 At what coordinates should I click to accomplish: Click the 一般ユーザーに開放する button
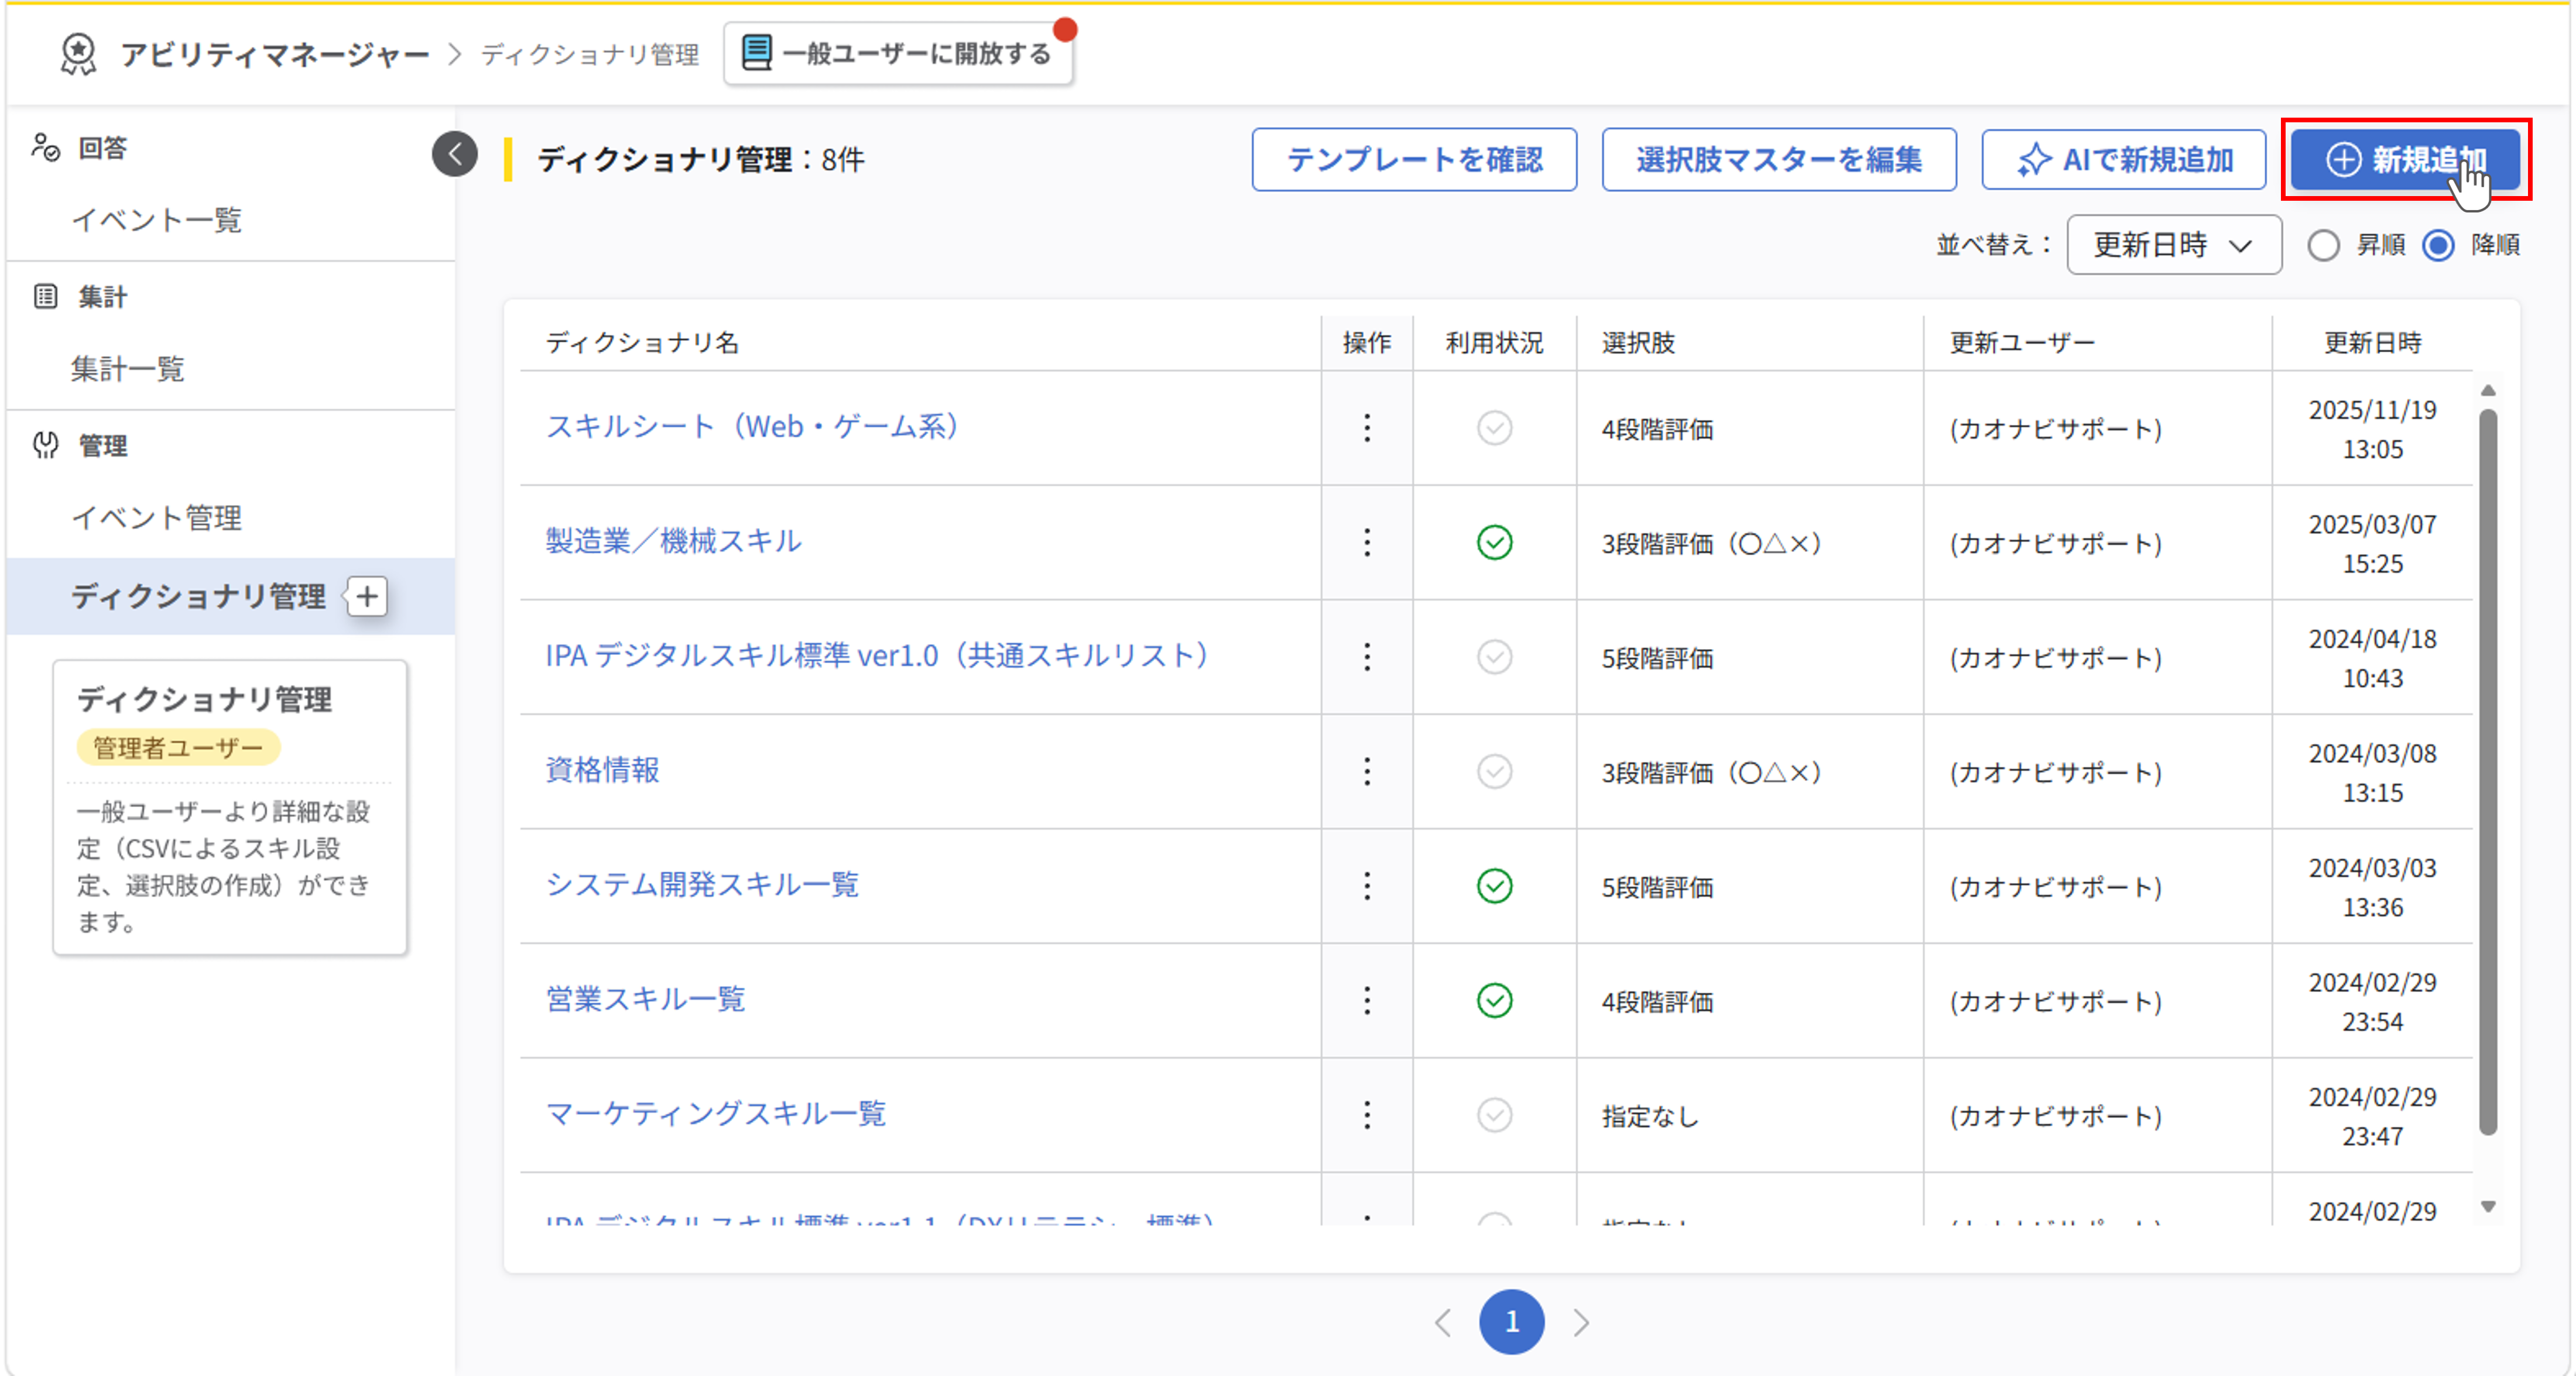(x=898, y=54)
